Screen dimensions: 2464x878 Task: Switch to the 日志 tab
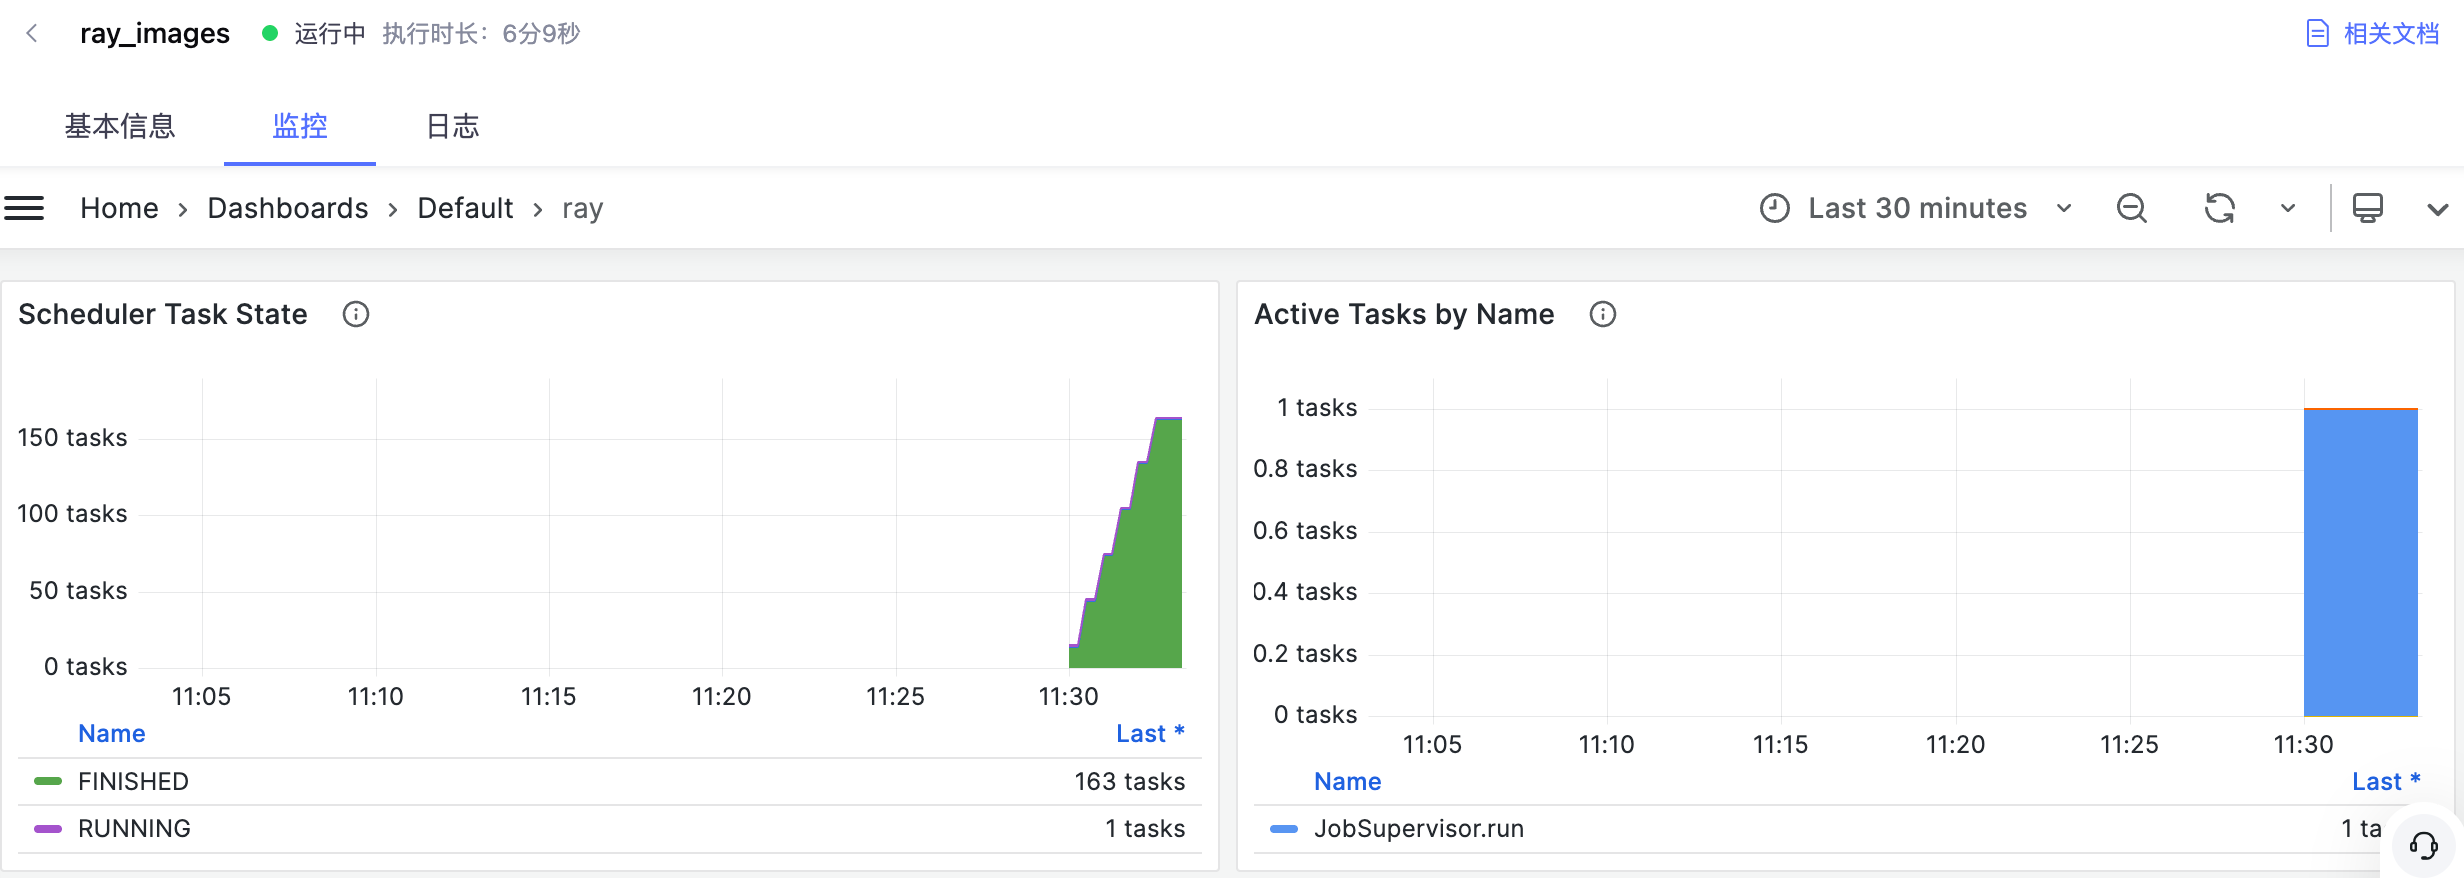(x=453, y=126)
